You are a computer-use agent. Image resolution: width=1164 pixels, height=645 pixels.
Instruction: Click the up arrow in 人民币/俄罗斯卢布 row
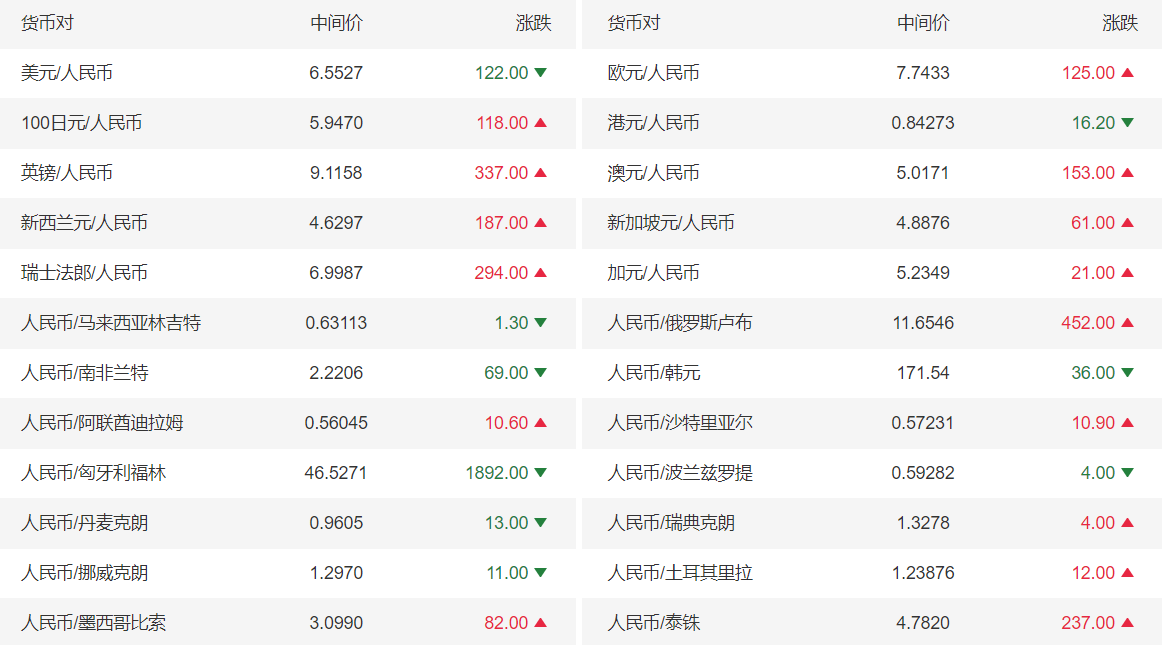1128,322
